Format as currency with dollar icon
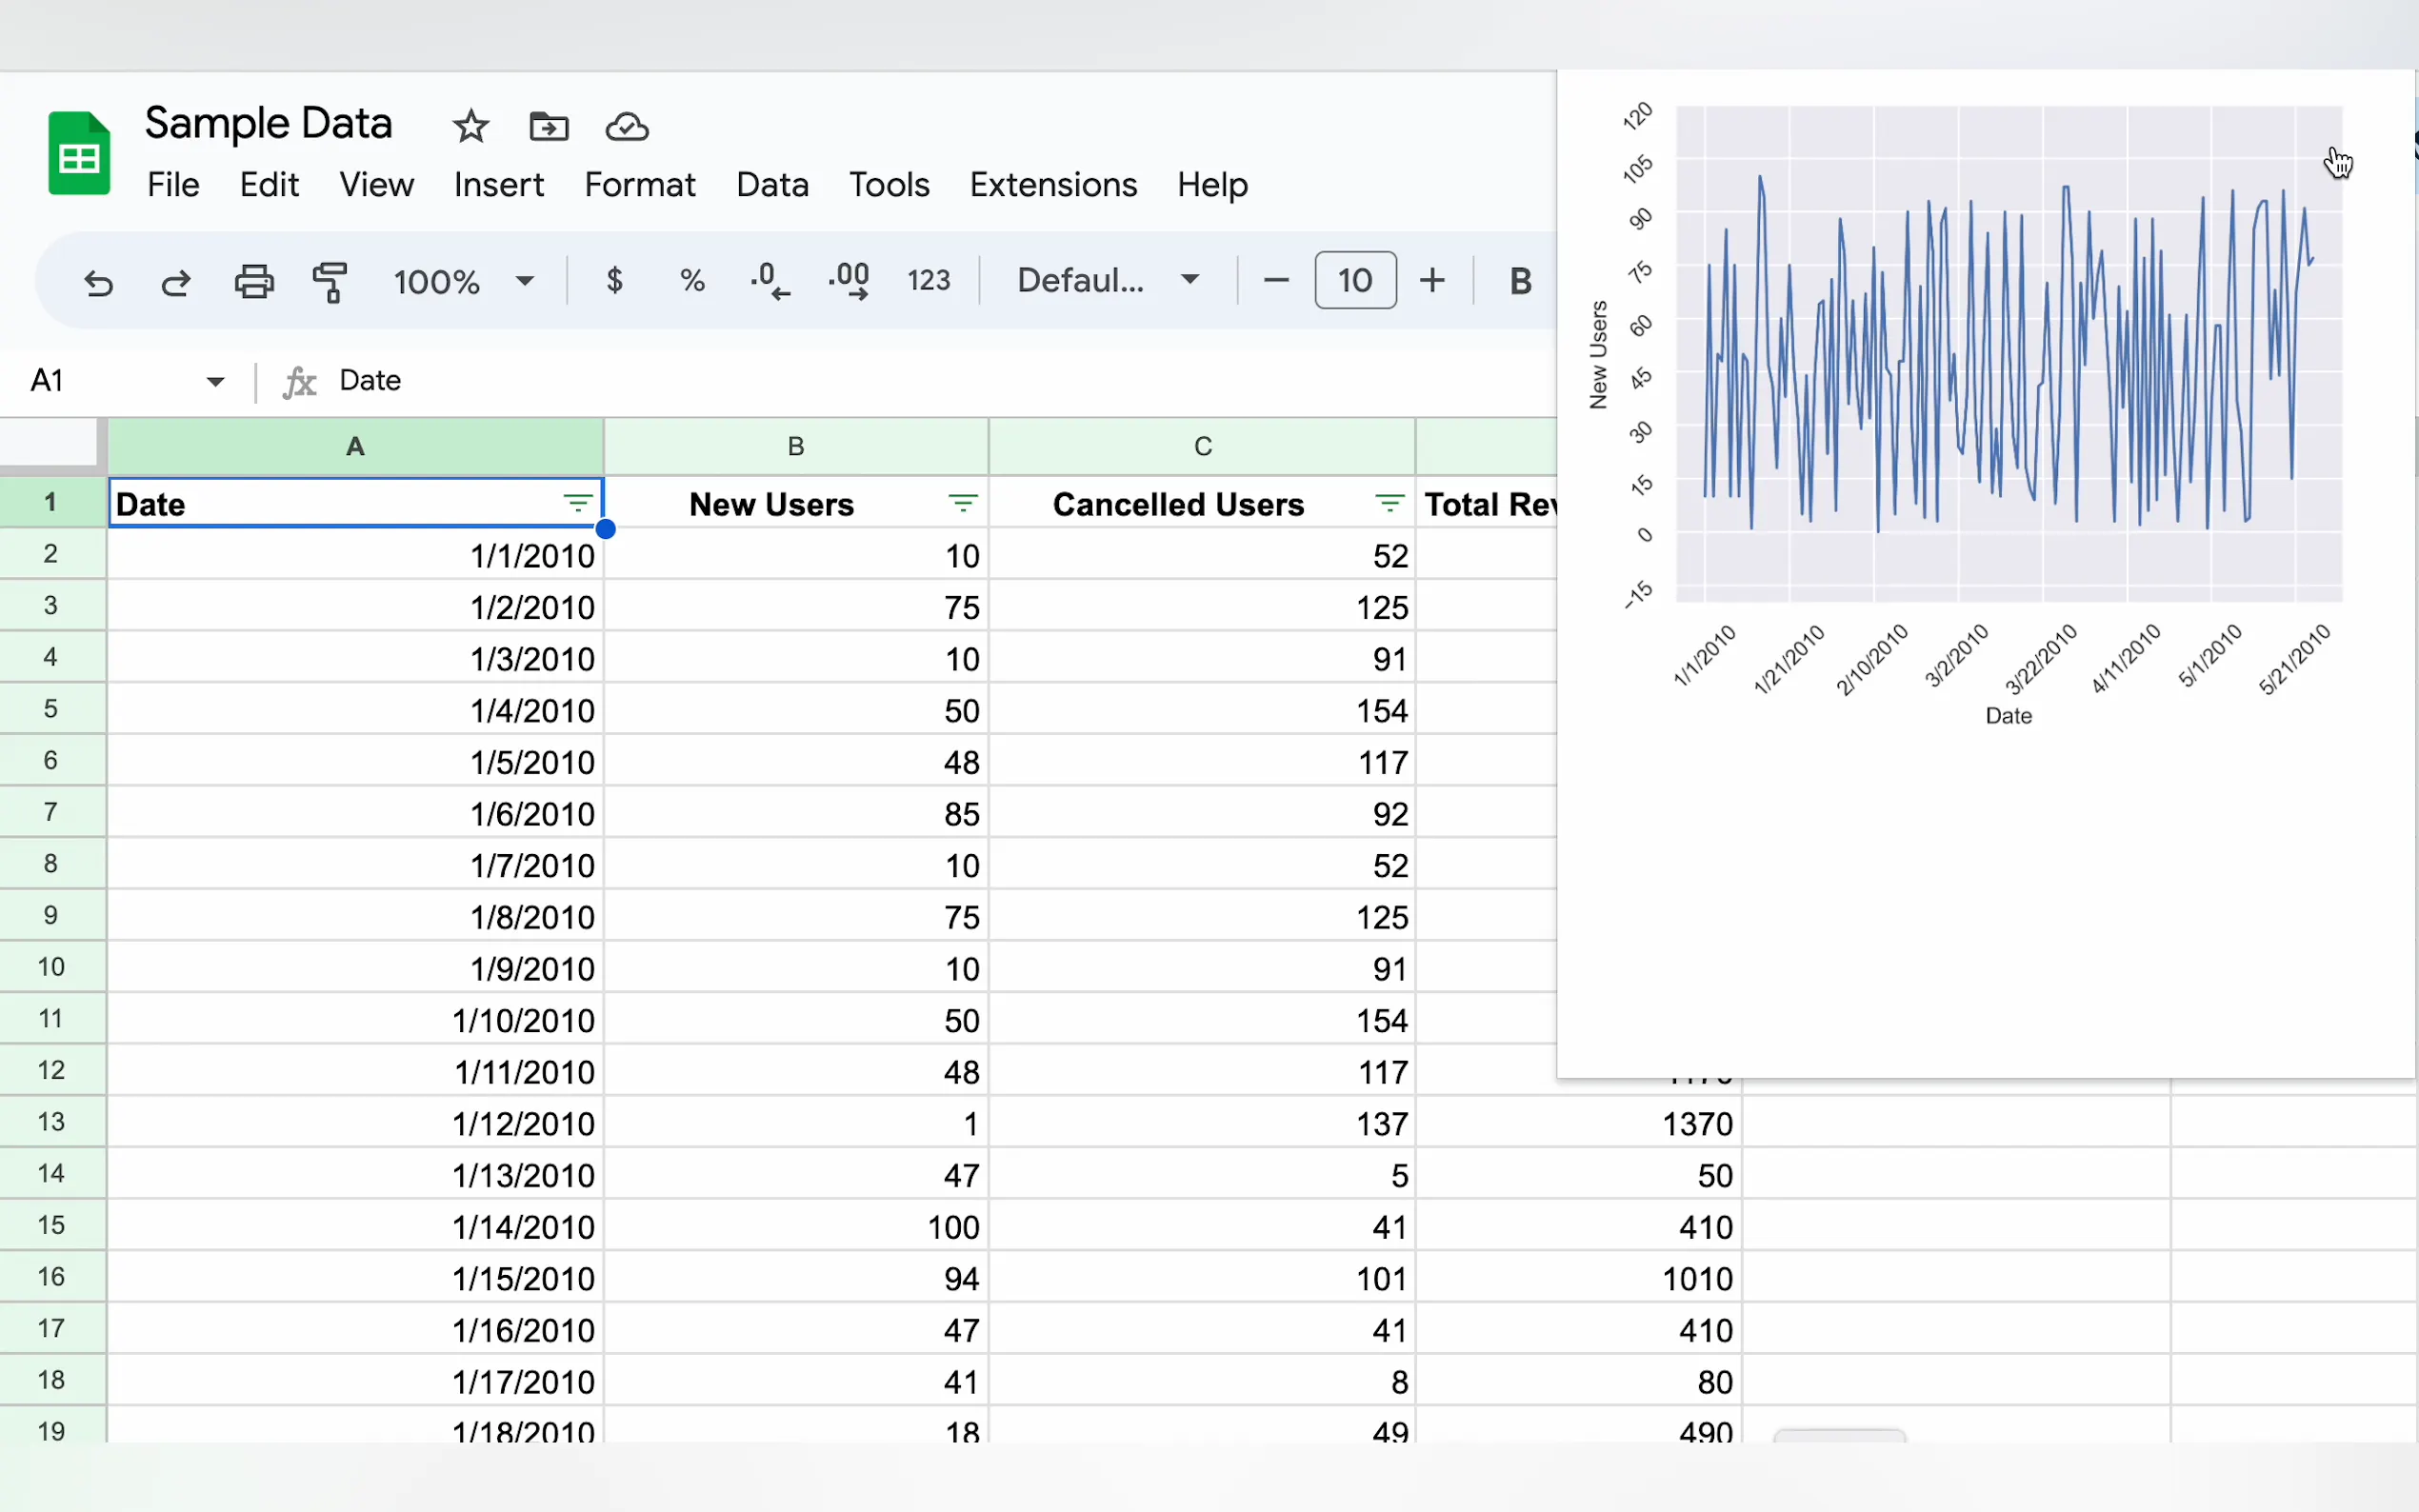2419x1512 pixels. 615,281
